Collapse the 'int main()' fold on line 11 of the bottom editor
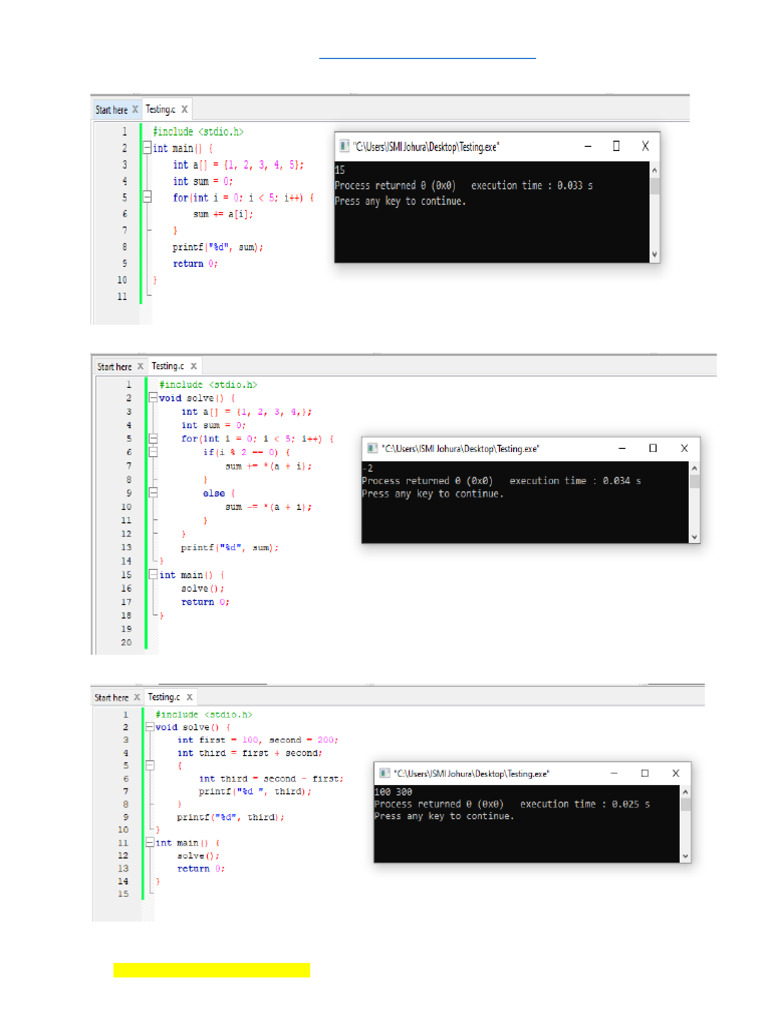 [x=150, y=842]
